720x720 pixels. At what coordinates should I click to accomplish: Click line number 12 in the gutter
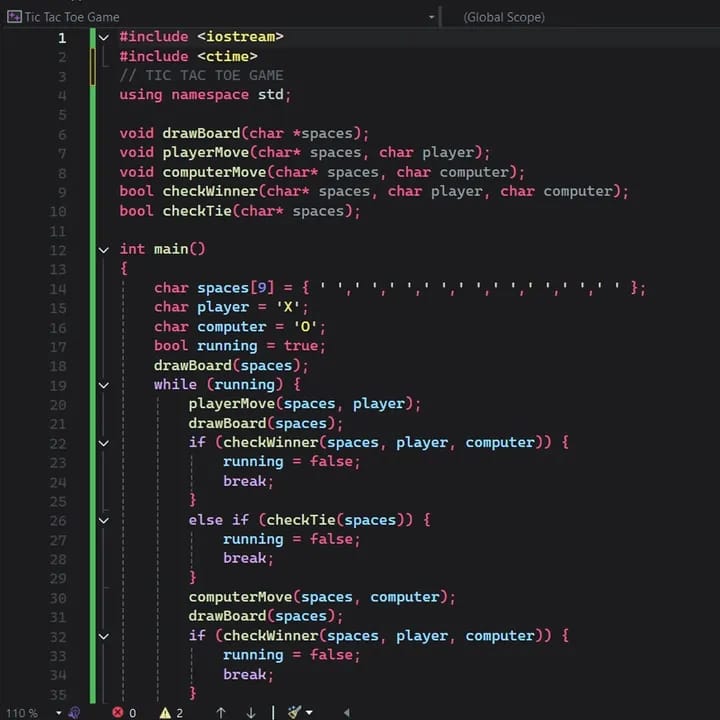(x=58, y=251)
